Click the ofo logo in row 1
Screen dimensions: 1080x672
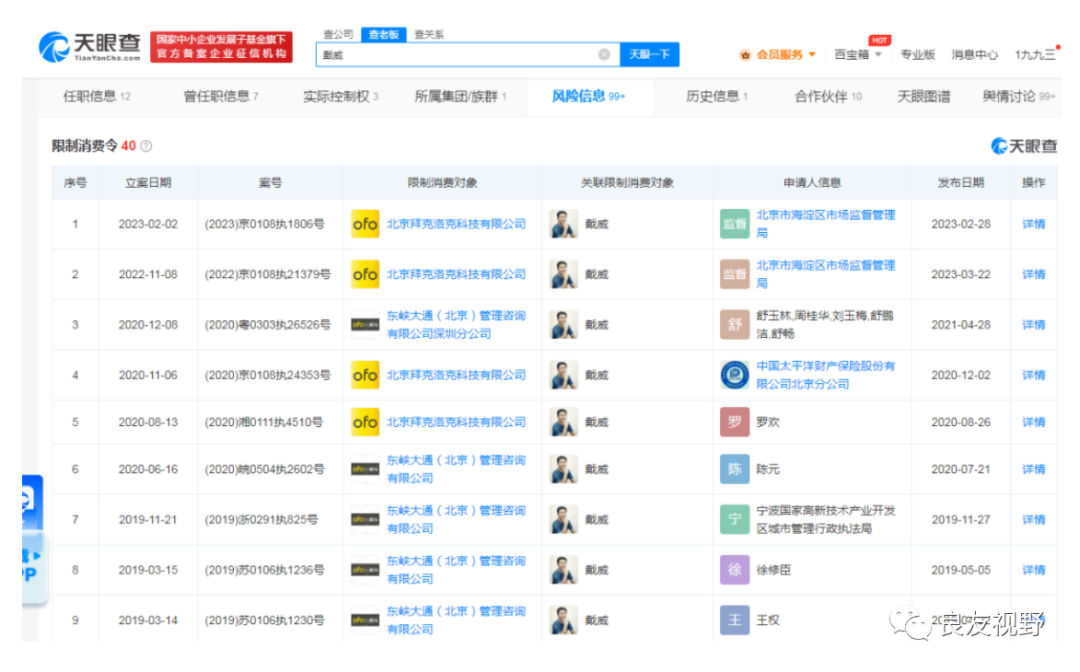[365, 224]
